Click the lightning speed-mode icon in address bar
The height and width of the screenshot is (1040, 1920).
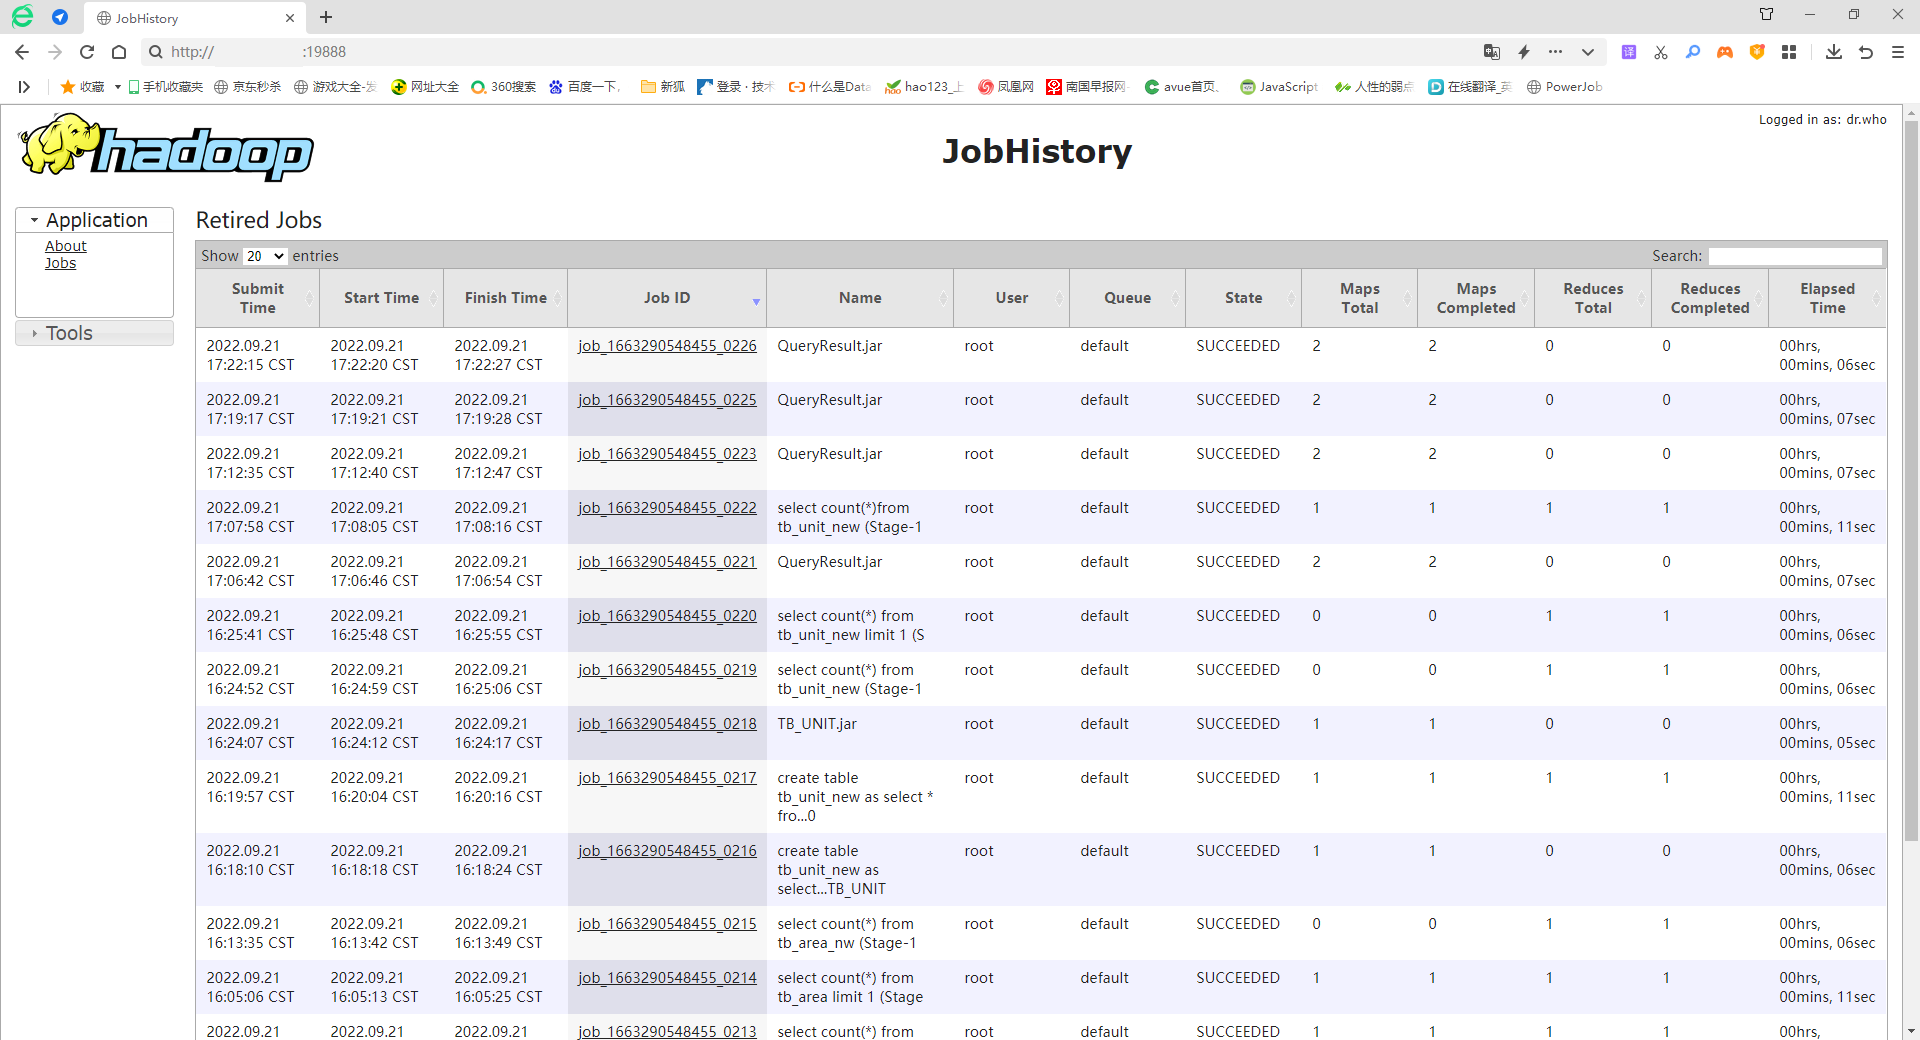click(1524, 52)
